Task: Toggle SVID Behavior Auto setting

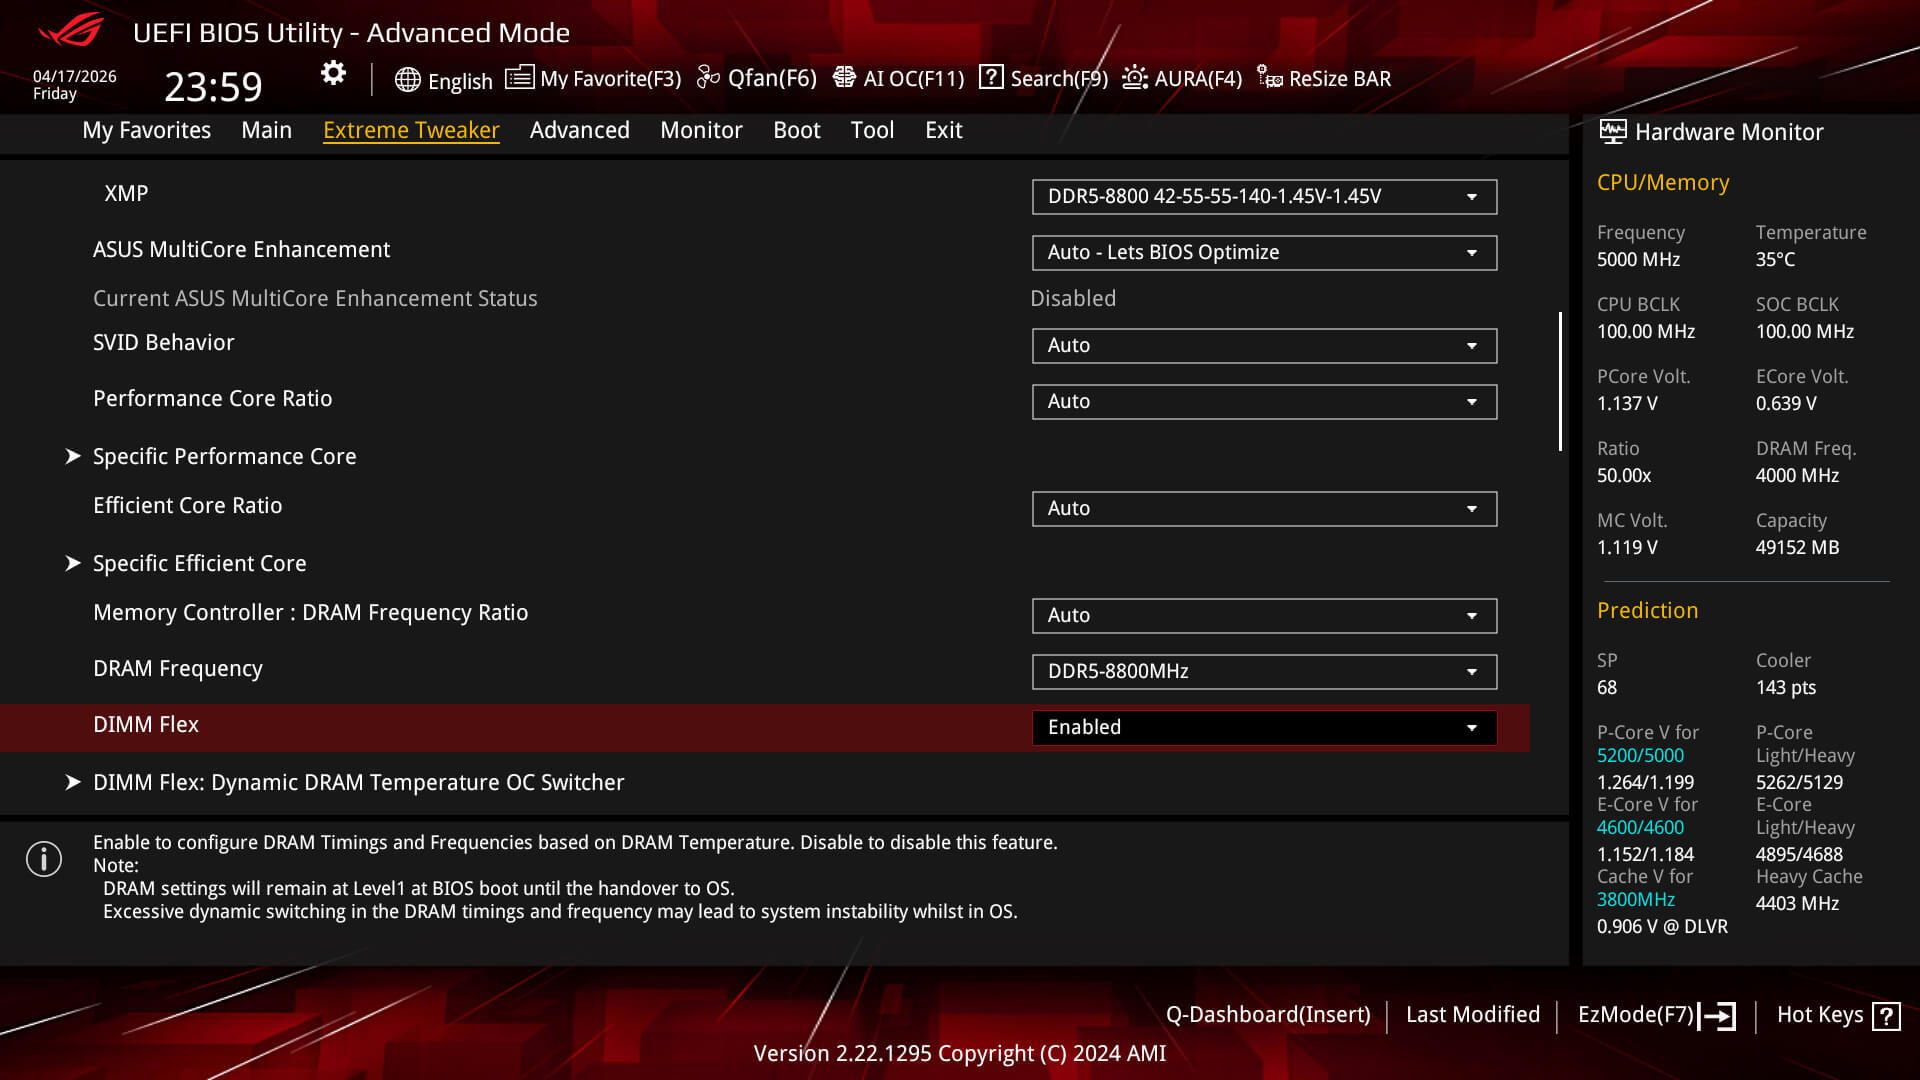Action: (1262, 345)
